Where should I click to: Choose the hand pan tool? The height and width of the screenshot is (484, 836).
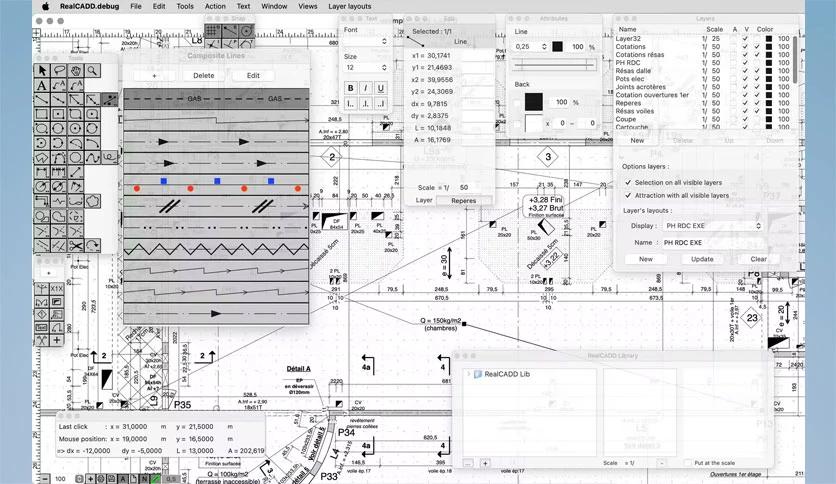click(76, 70)
